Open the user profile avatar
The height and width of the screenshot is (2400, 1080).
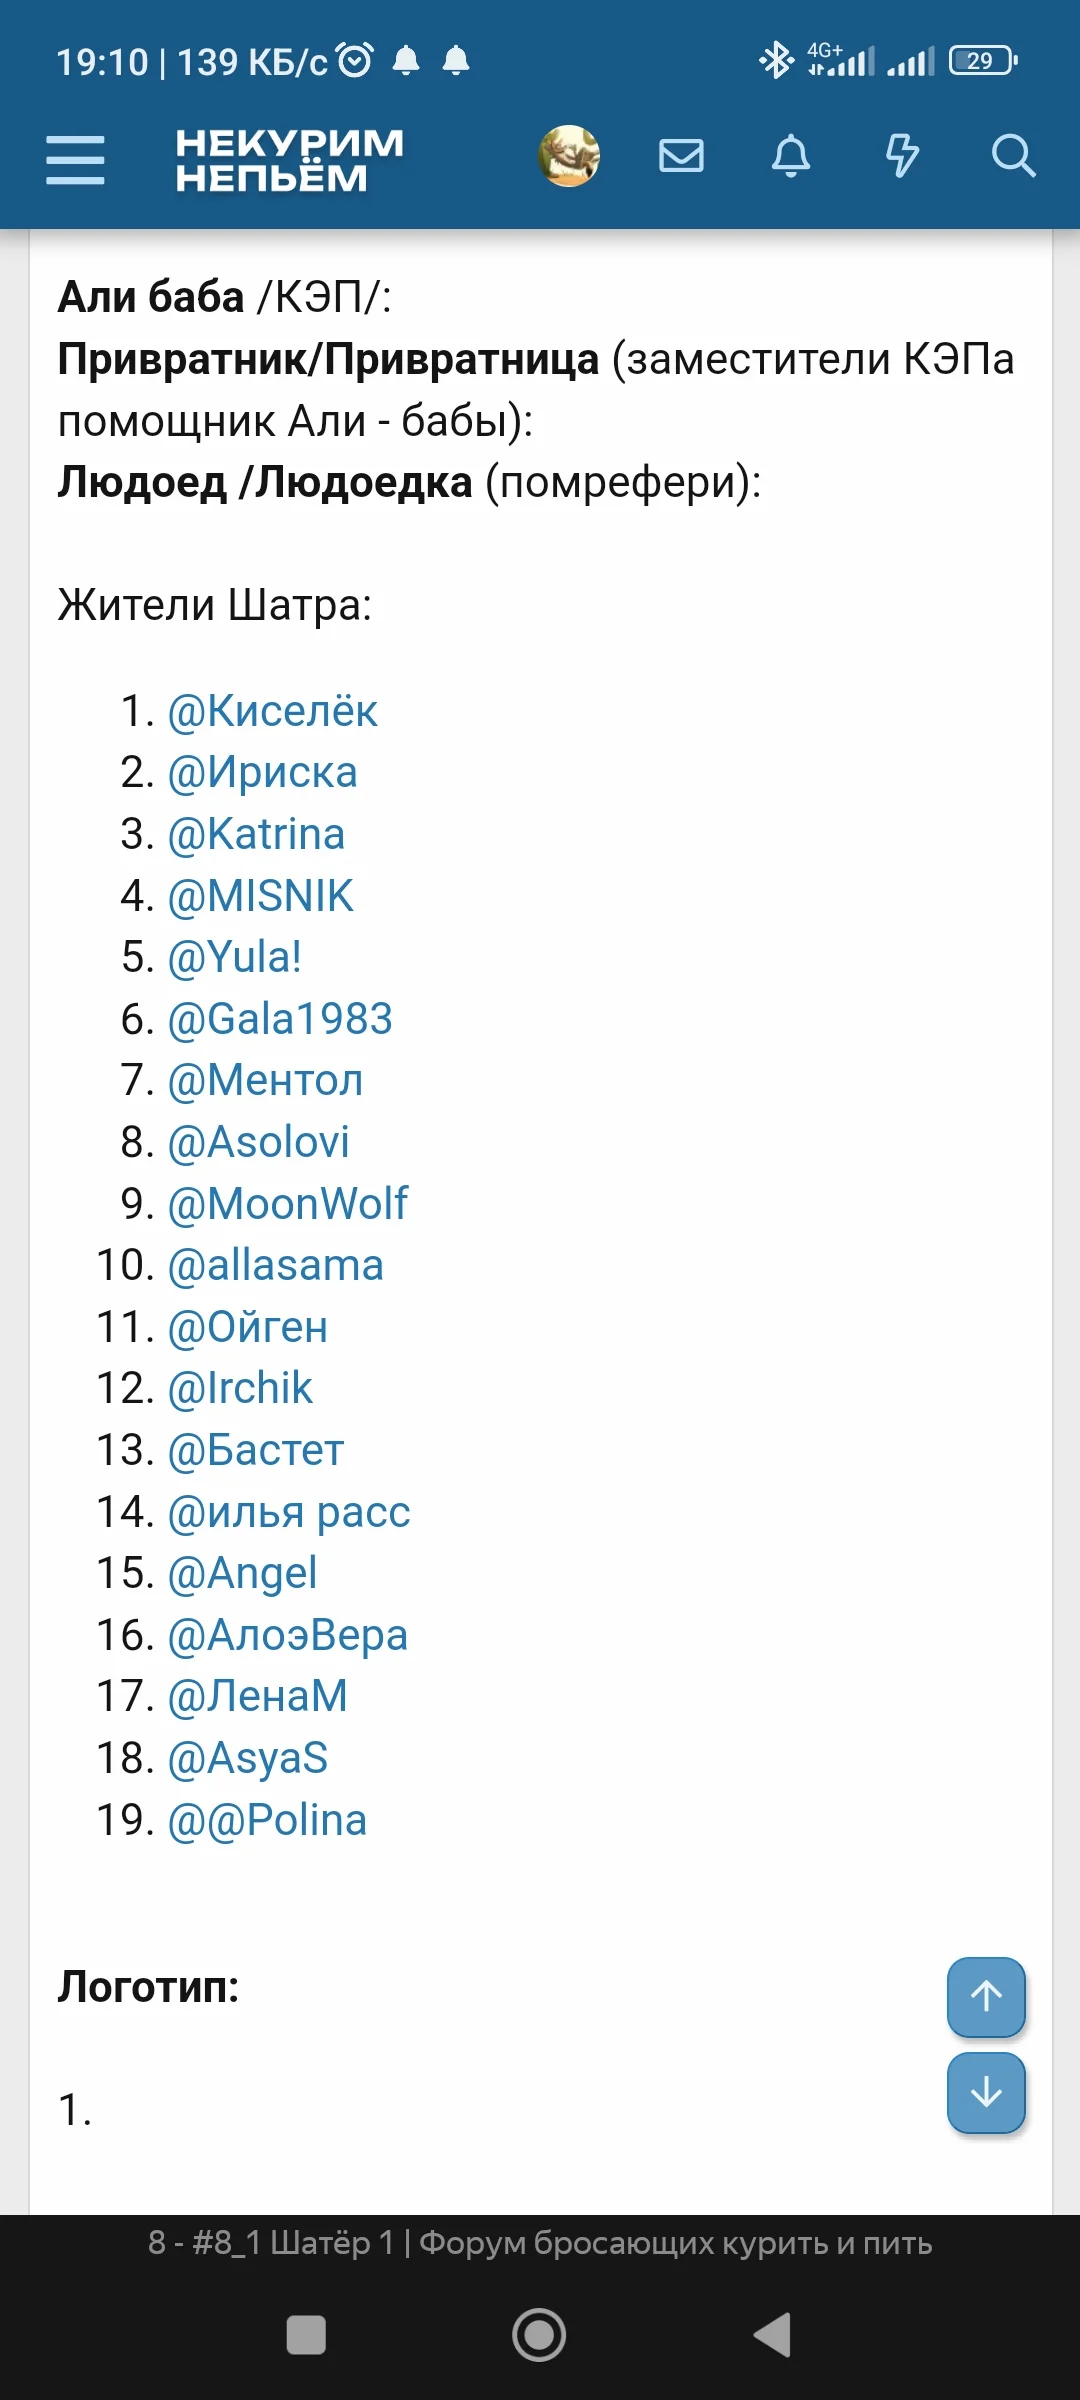pyautogui.click(x=569, y=156)
